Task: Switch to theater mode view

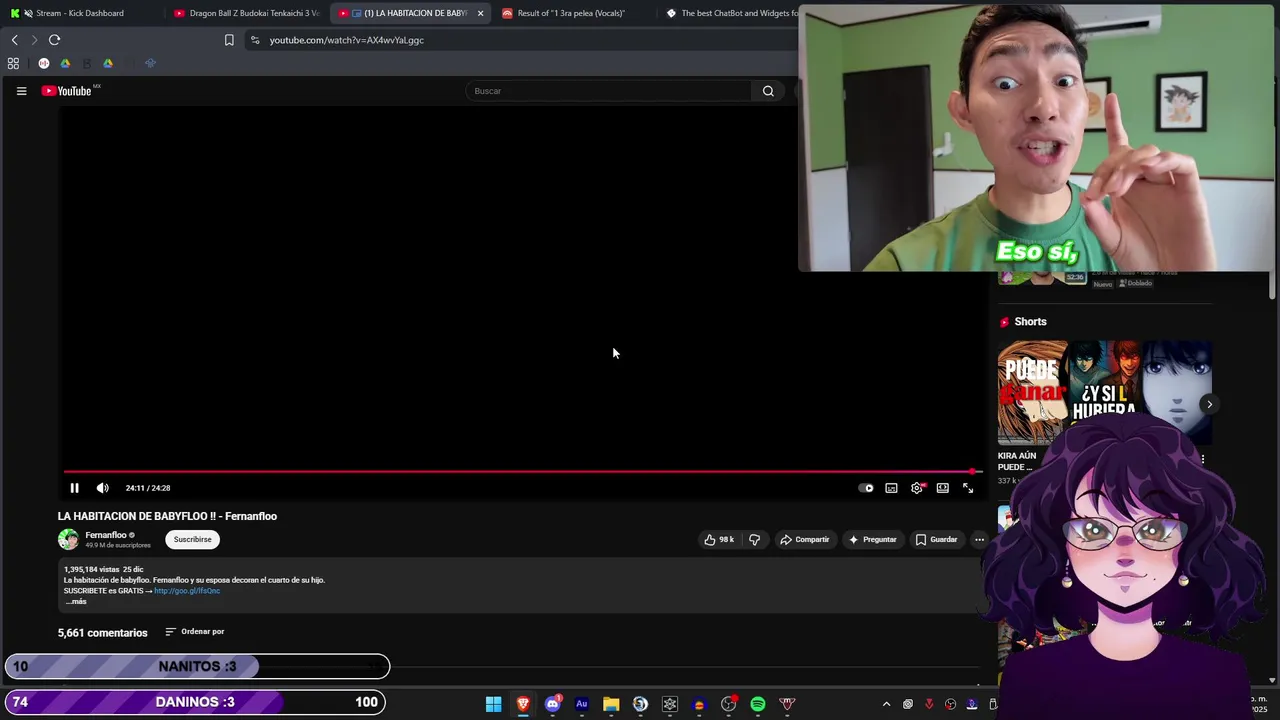Action: pos(942,488)
